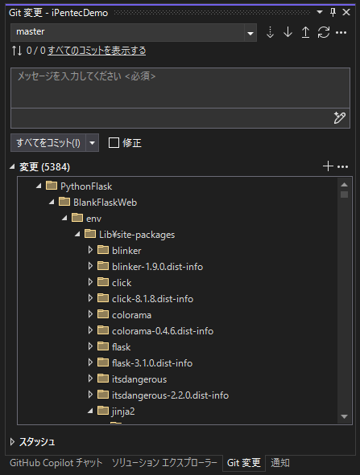Click the 変更 (5384) heading text
The image size is (360, 475).
[x=45, y=167]
